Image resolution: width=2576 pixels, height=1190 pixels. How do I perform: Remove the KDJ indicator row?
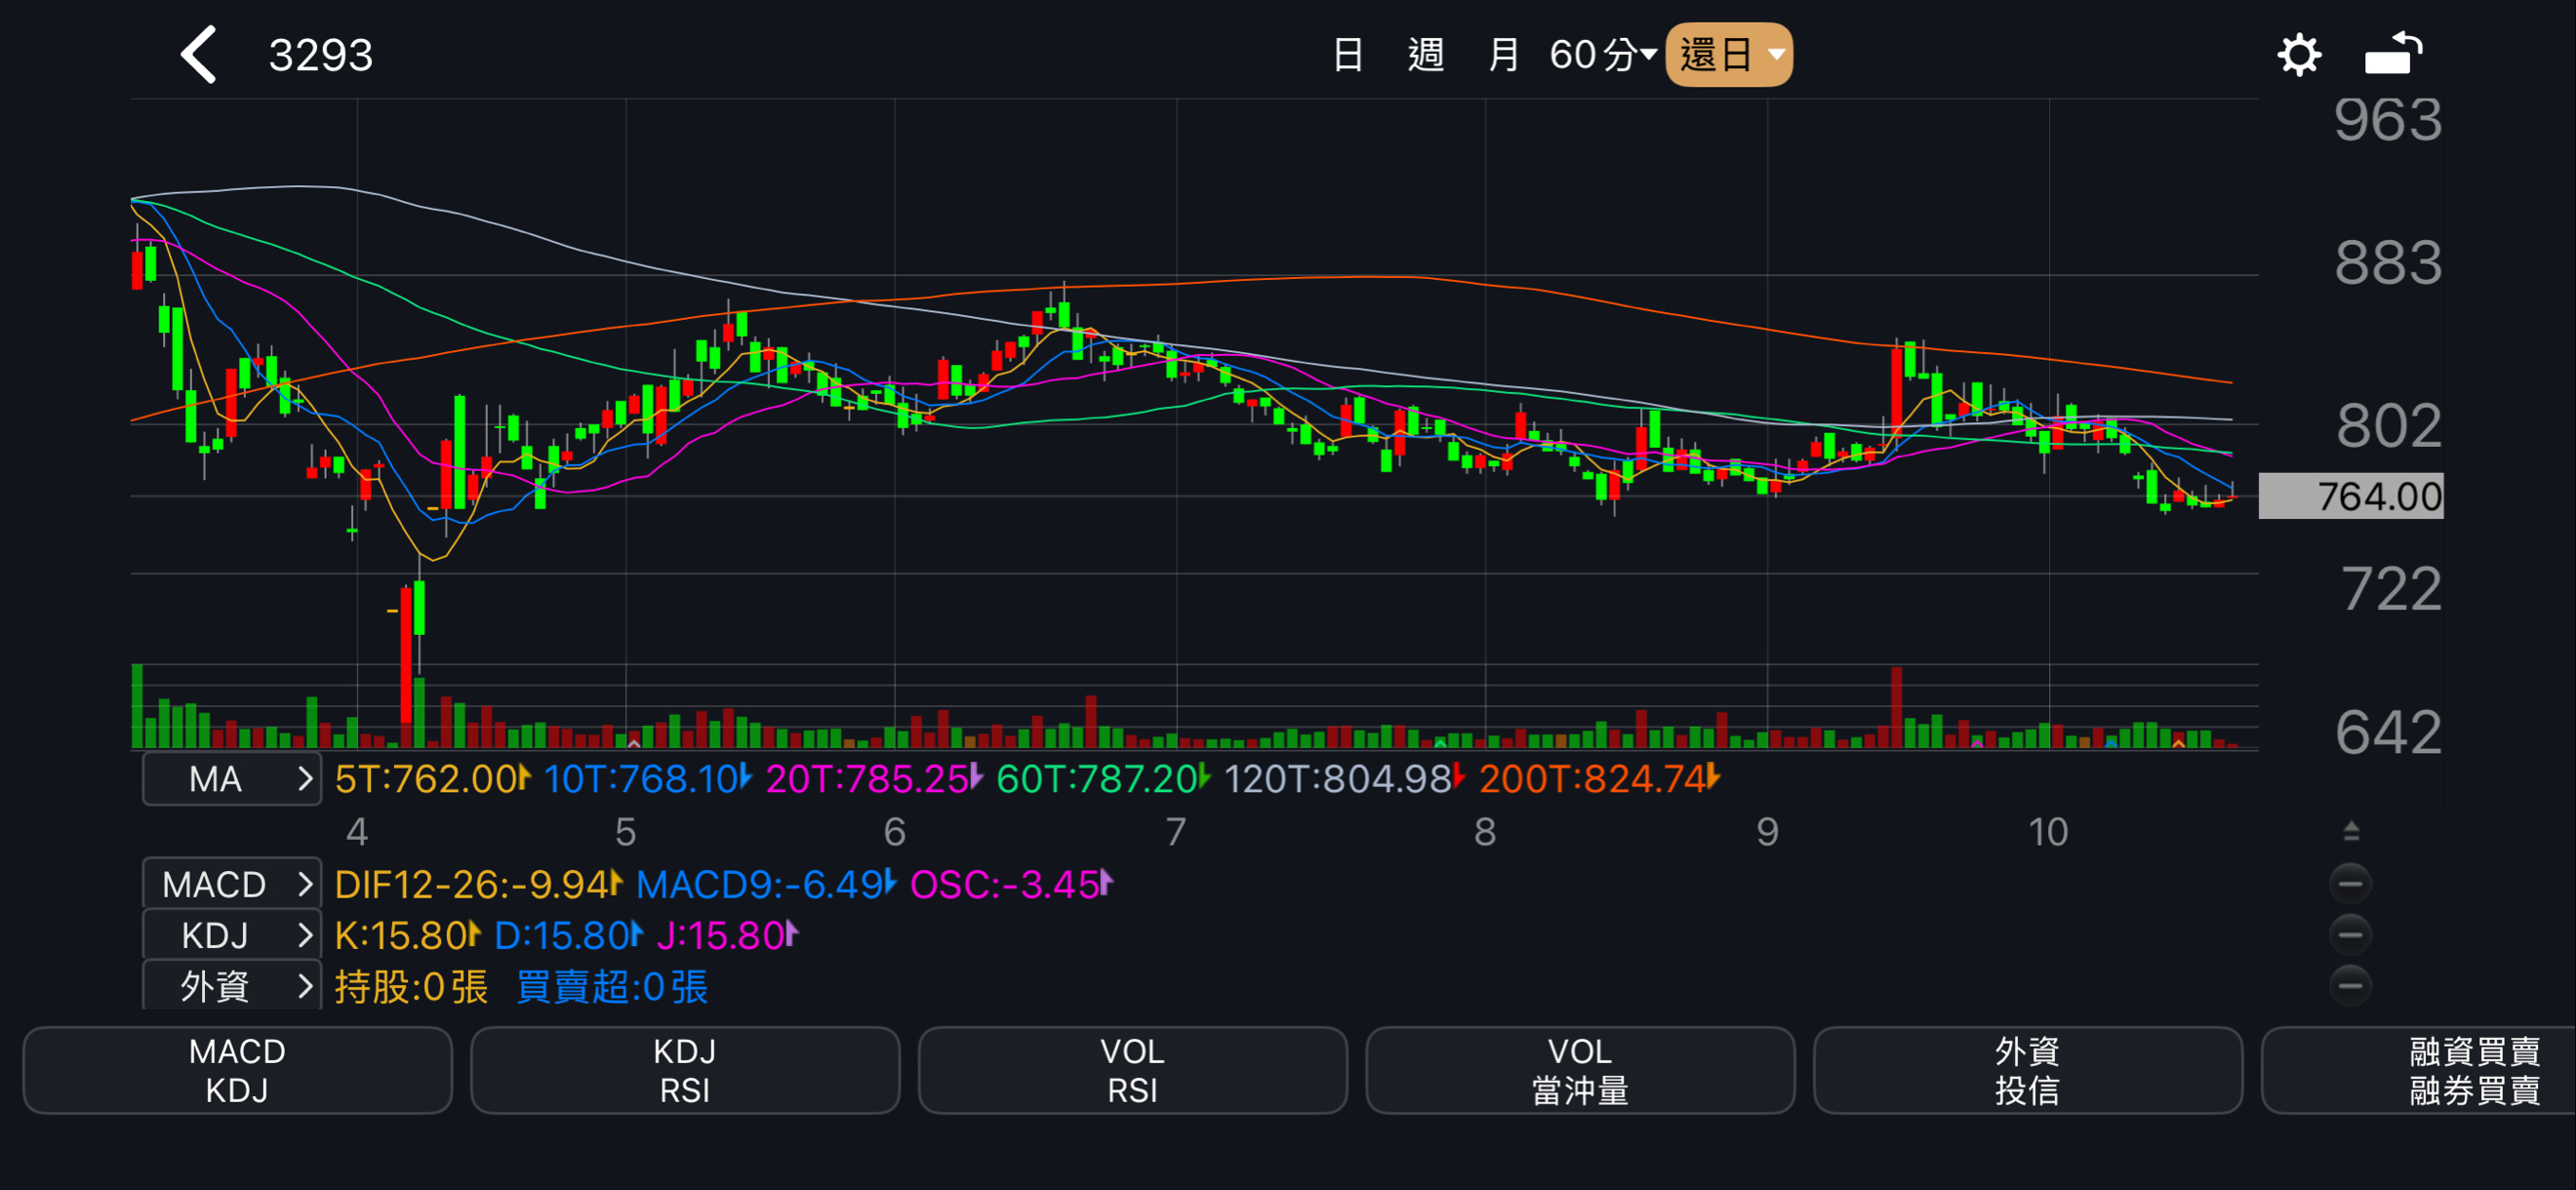click(x=2350, y=935)
